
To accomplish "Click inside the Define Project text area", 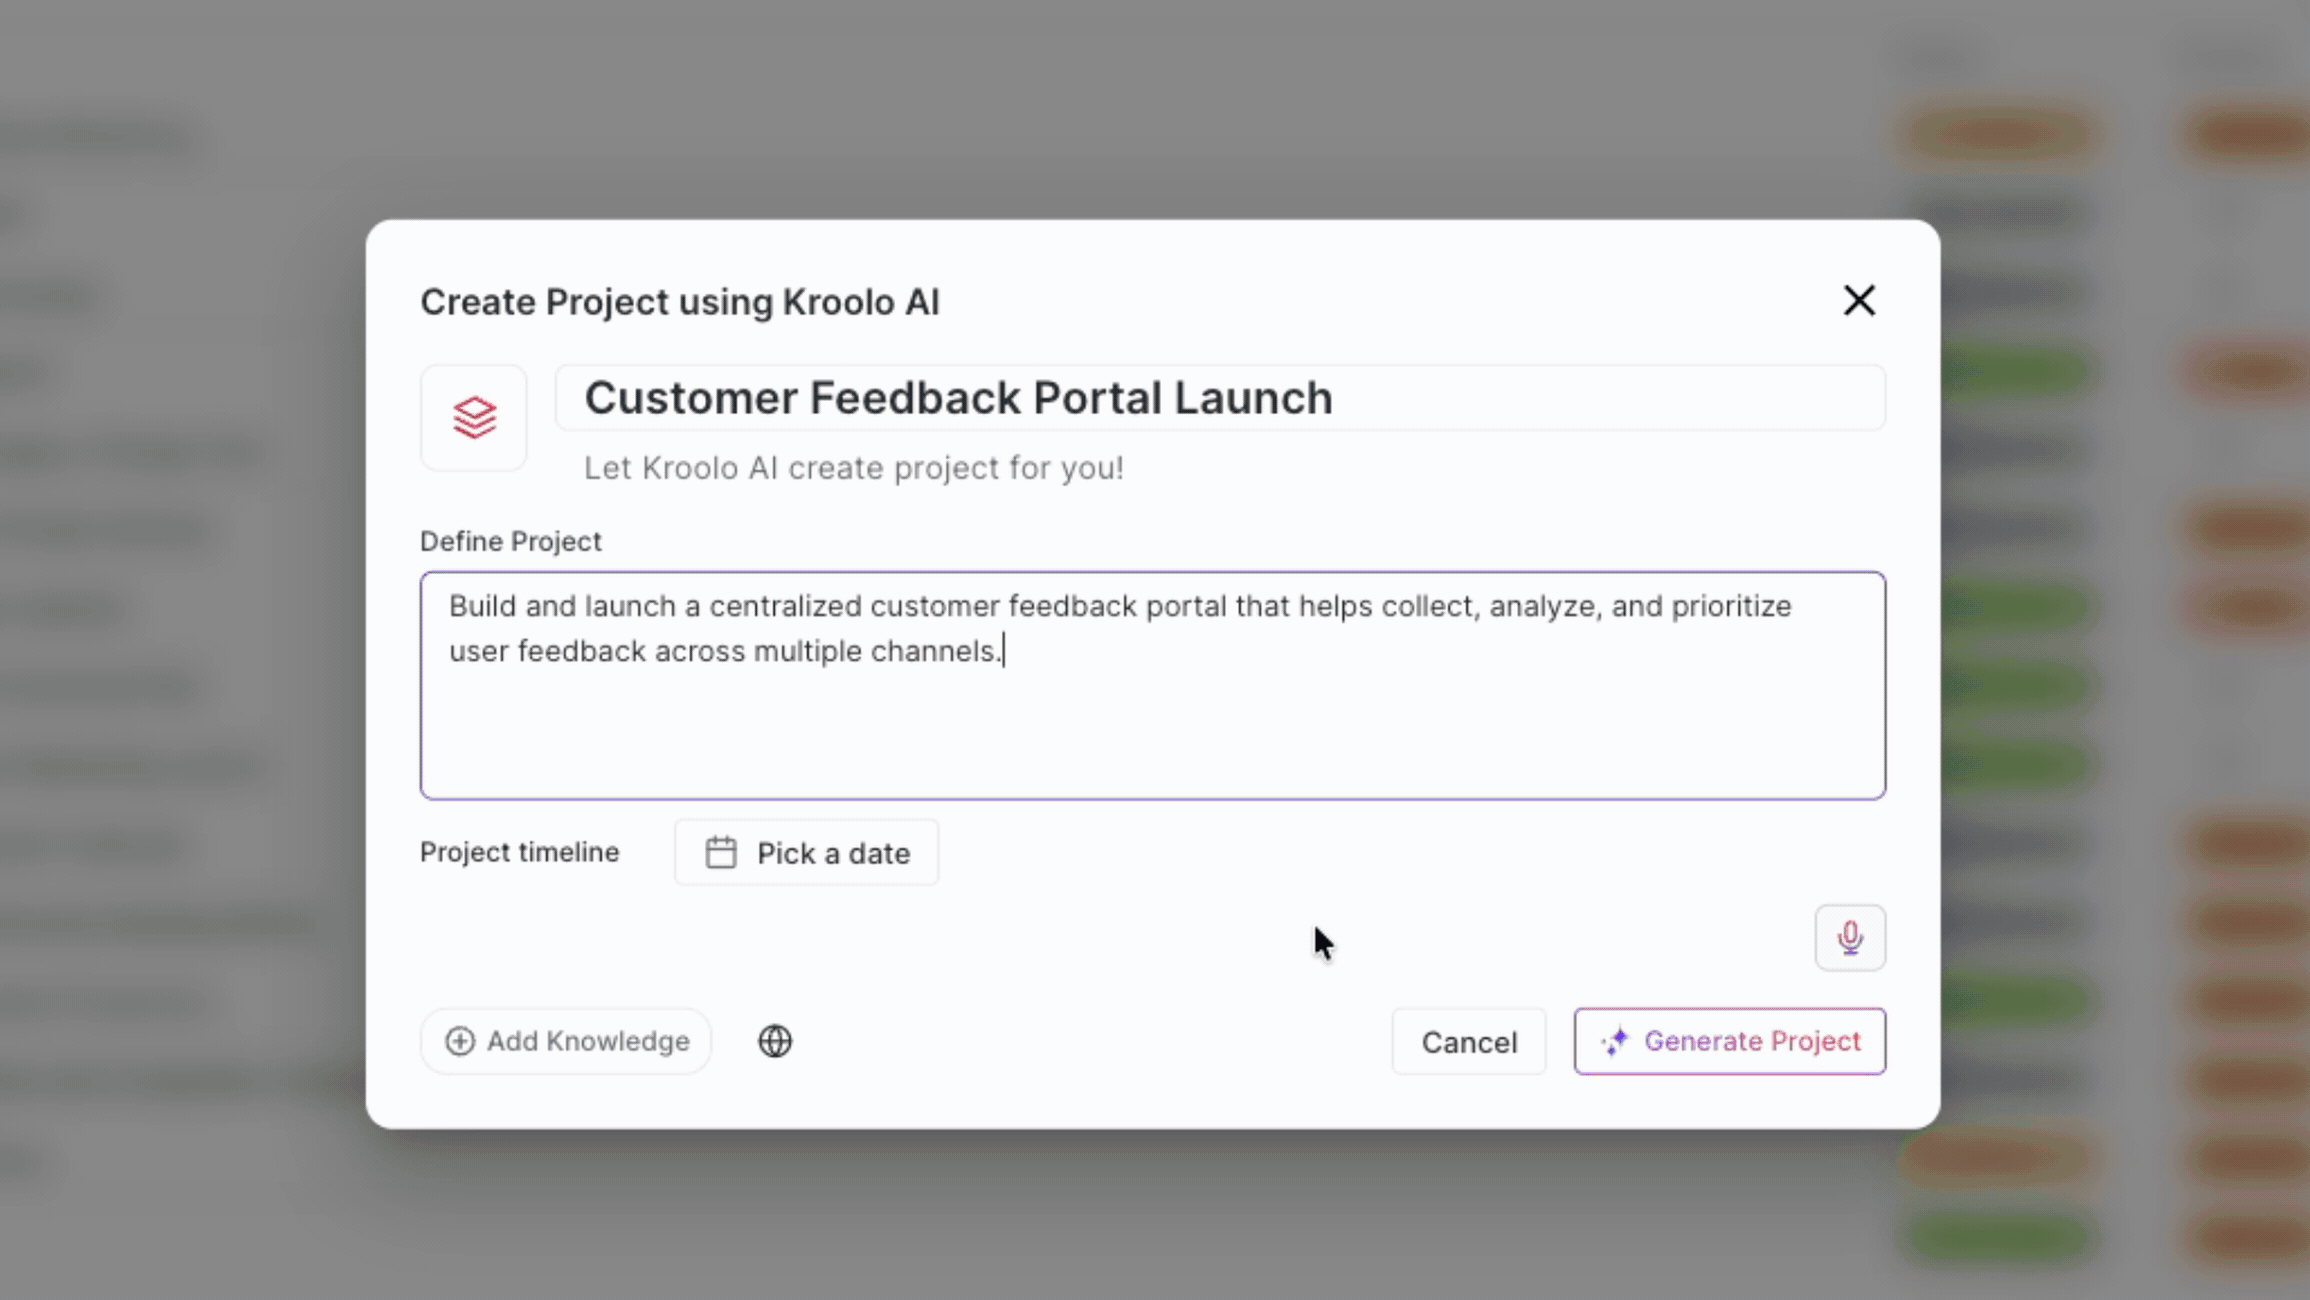I will [x=1153, y=685].
